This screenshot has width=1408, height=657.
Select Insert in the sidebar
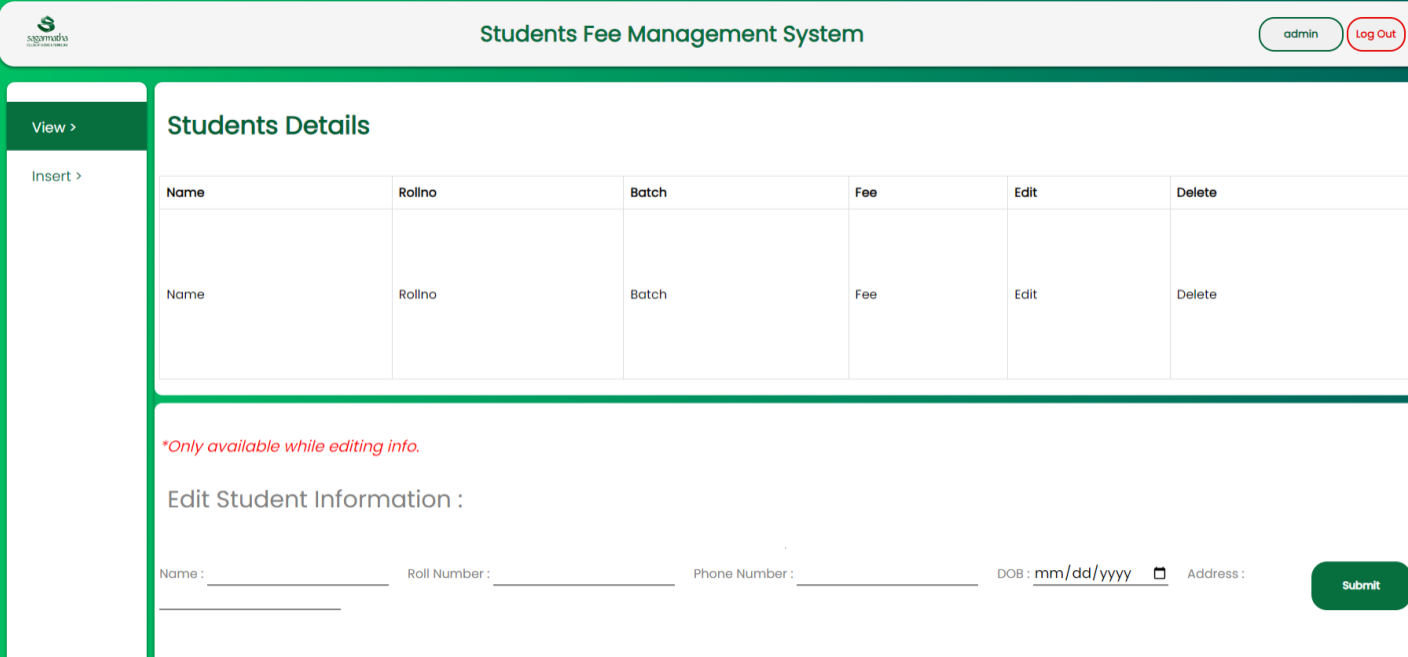pos(56,176)
